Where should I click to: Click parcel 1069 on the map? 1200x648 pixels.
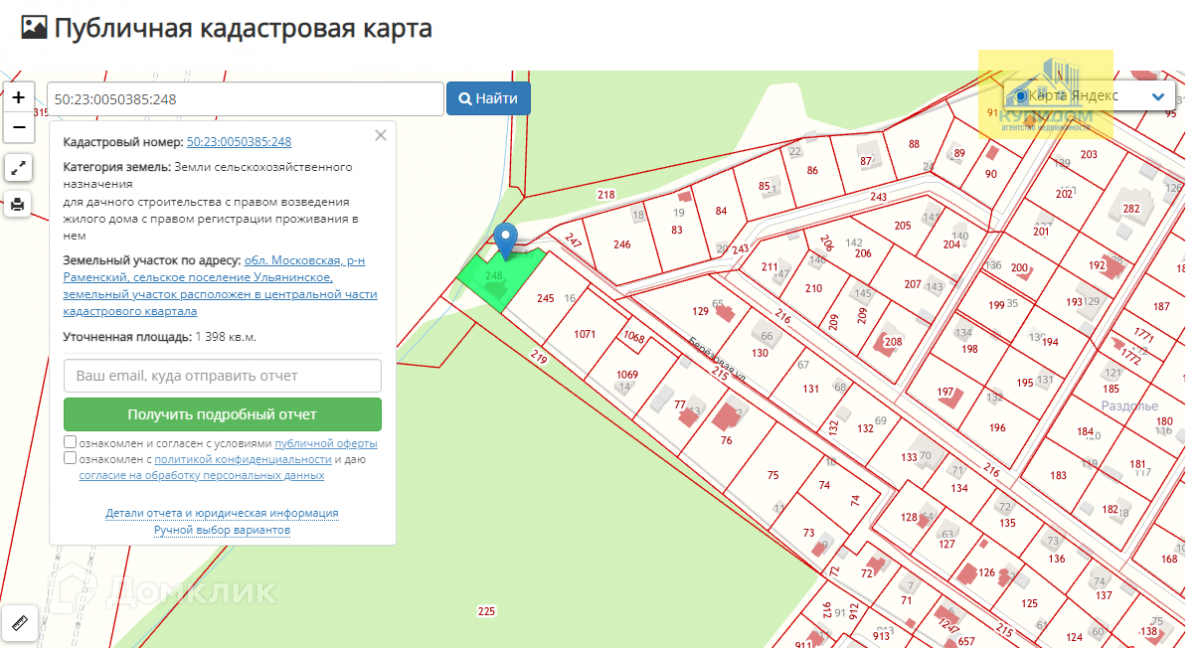coord(627,375)
